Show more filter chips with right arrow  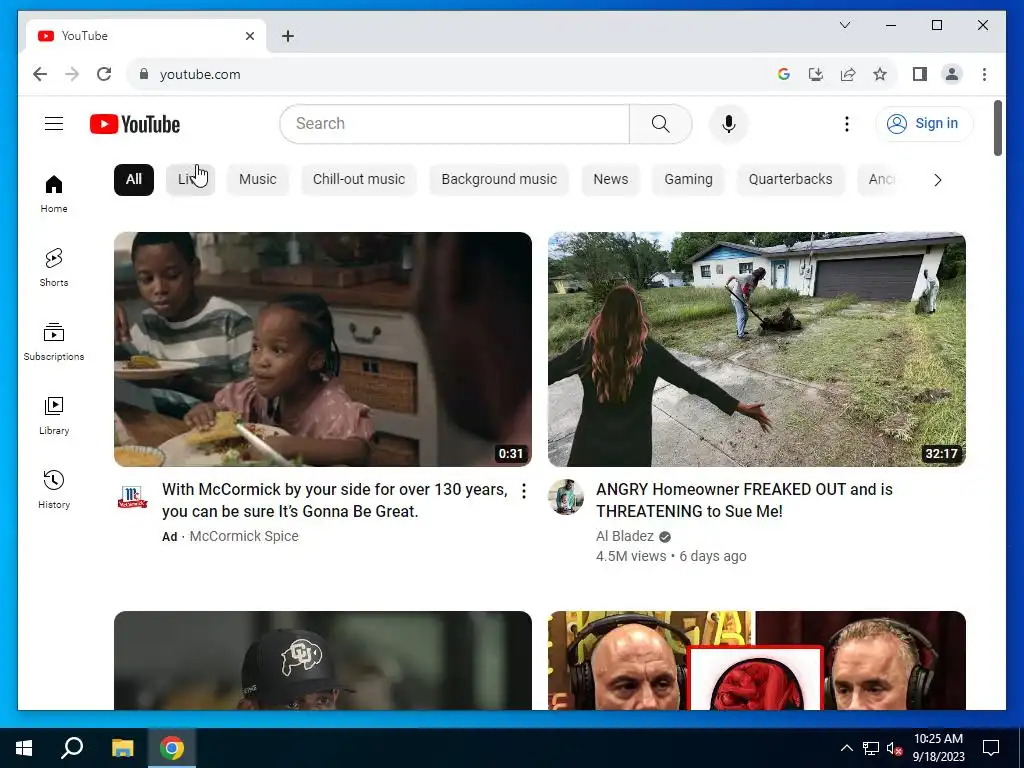coord(938,180)
